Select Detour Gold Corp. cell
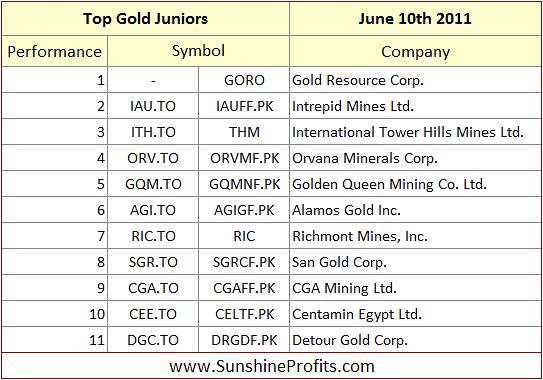Viewport: 543px width, 380px height. (x=415, y=340)
